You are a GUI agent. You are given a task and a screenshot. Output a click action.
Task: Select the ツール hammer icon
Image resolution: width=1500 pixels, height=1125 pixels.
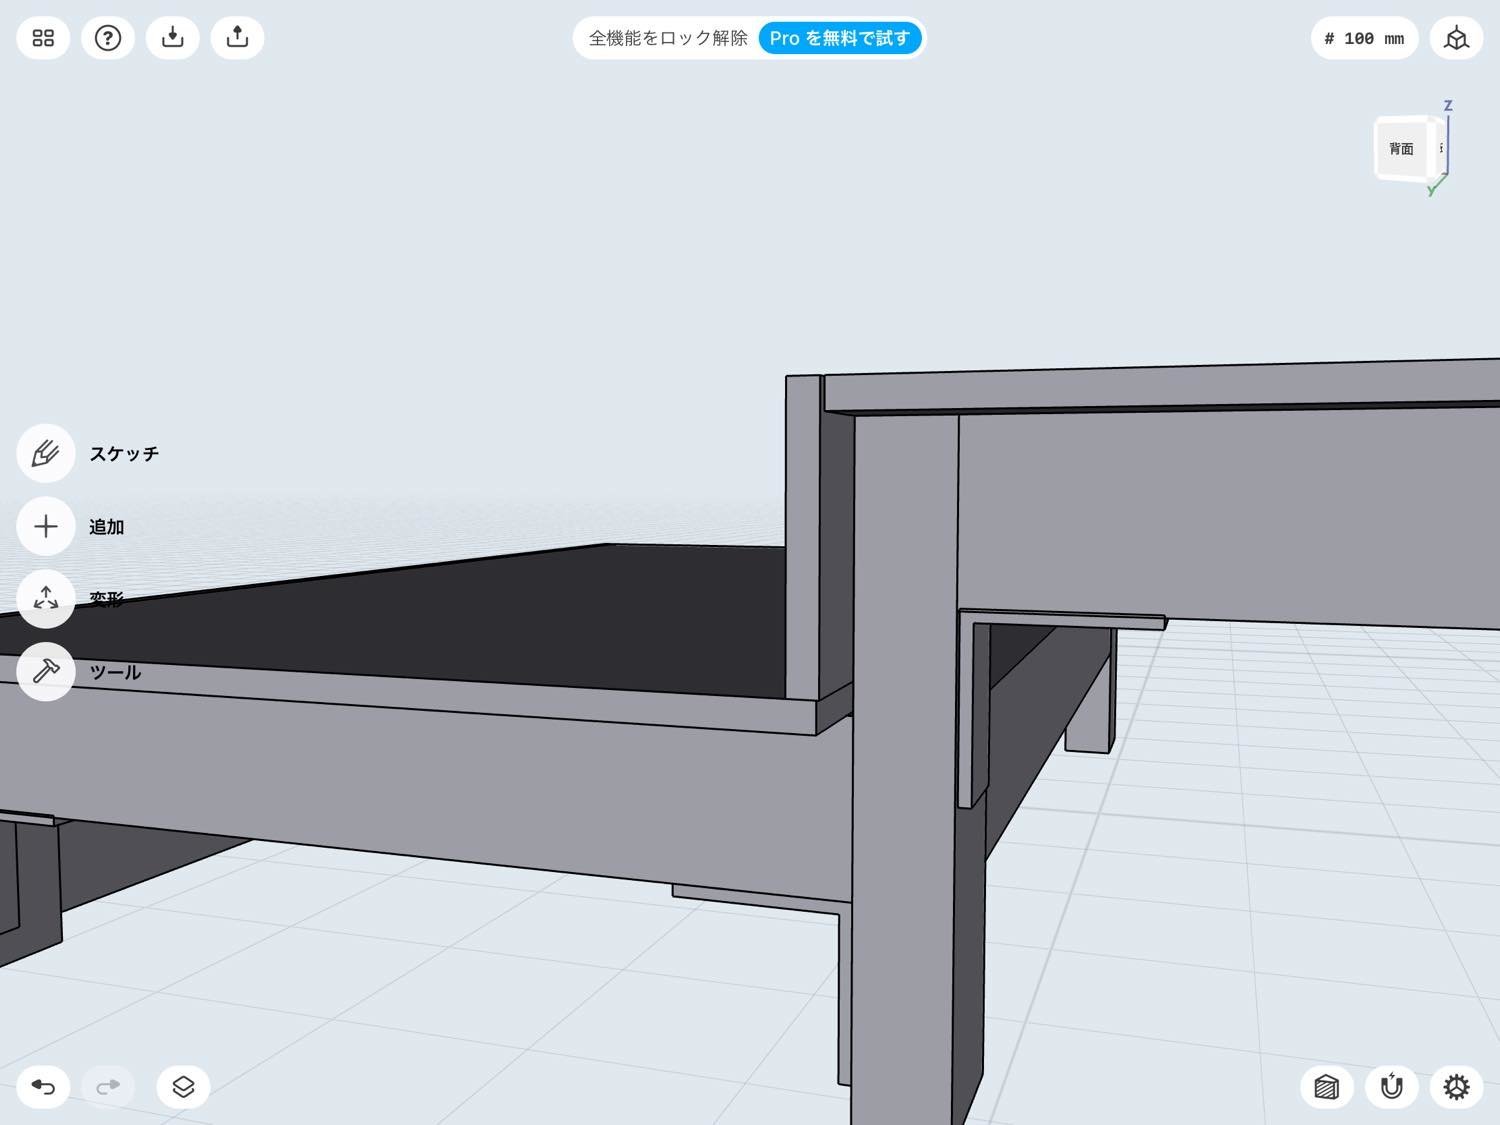[46, 672]
